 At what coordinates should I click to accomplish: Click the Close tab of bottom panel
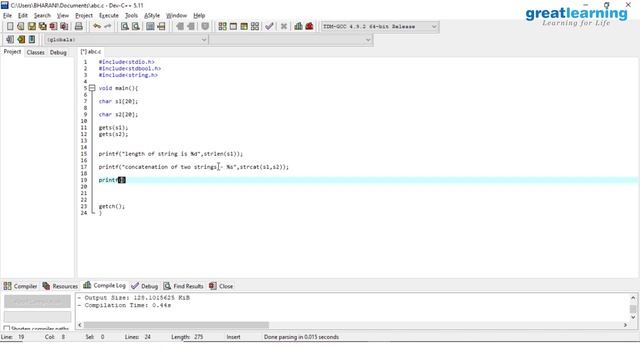coord(221,286)
